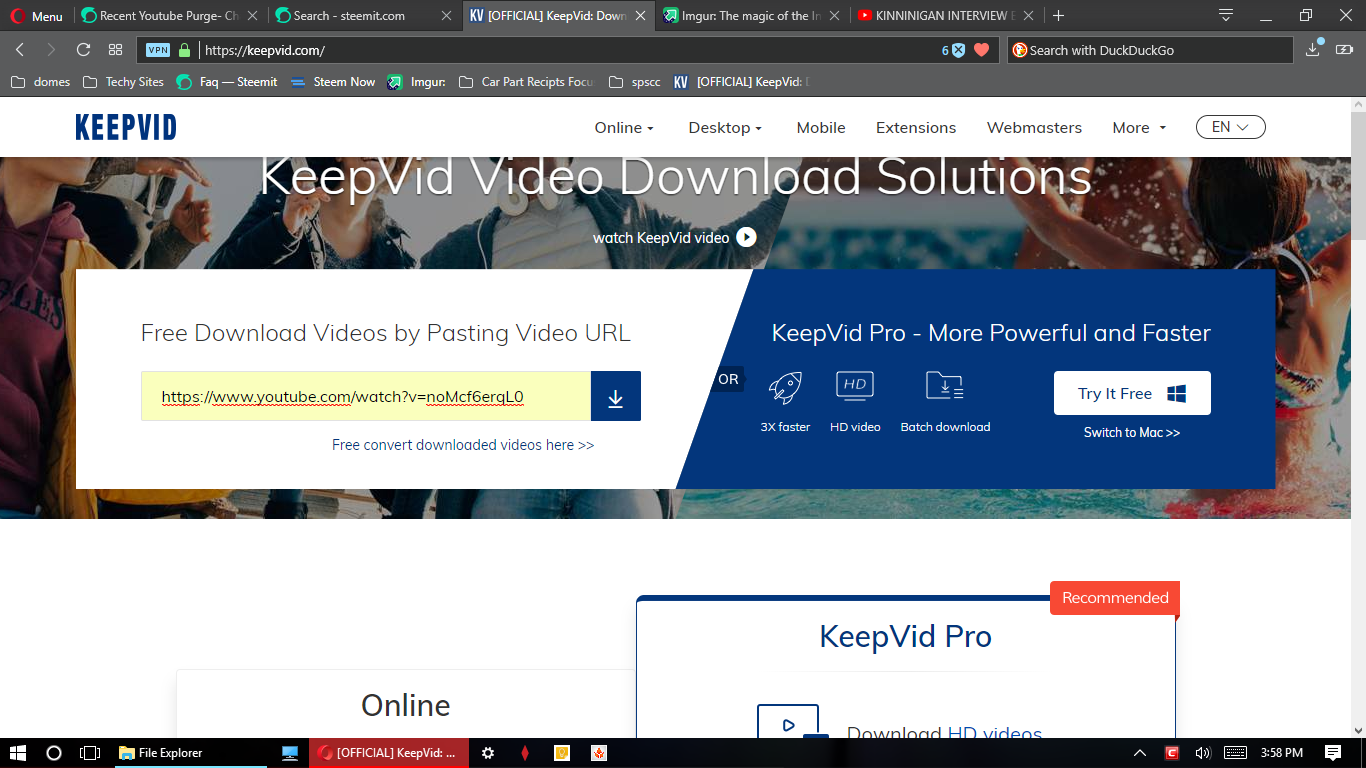Switch to the Recent Youtube Purge tab
The image size is (1366, 768).
coord(160,16)
